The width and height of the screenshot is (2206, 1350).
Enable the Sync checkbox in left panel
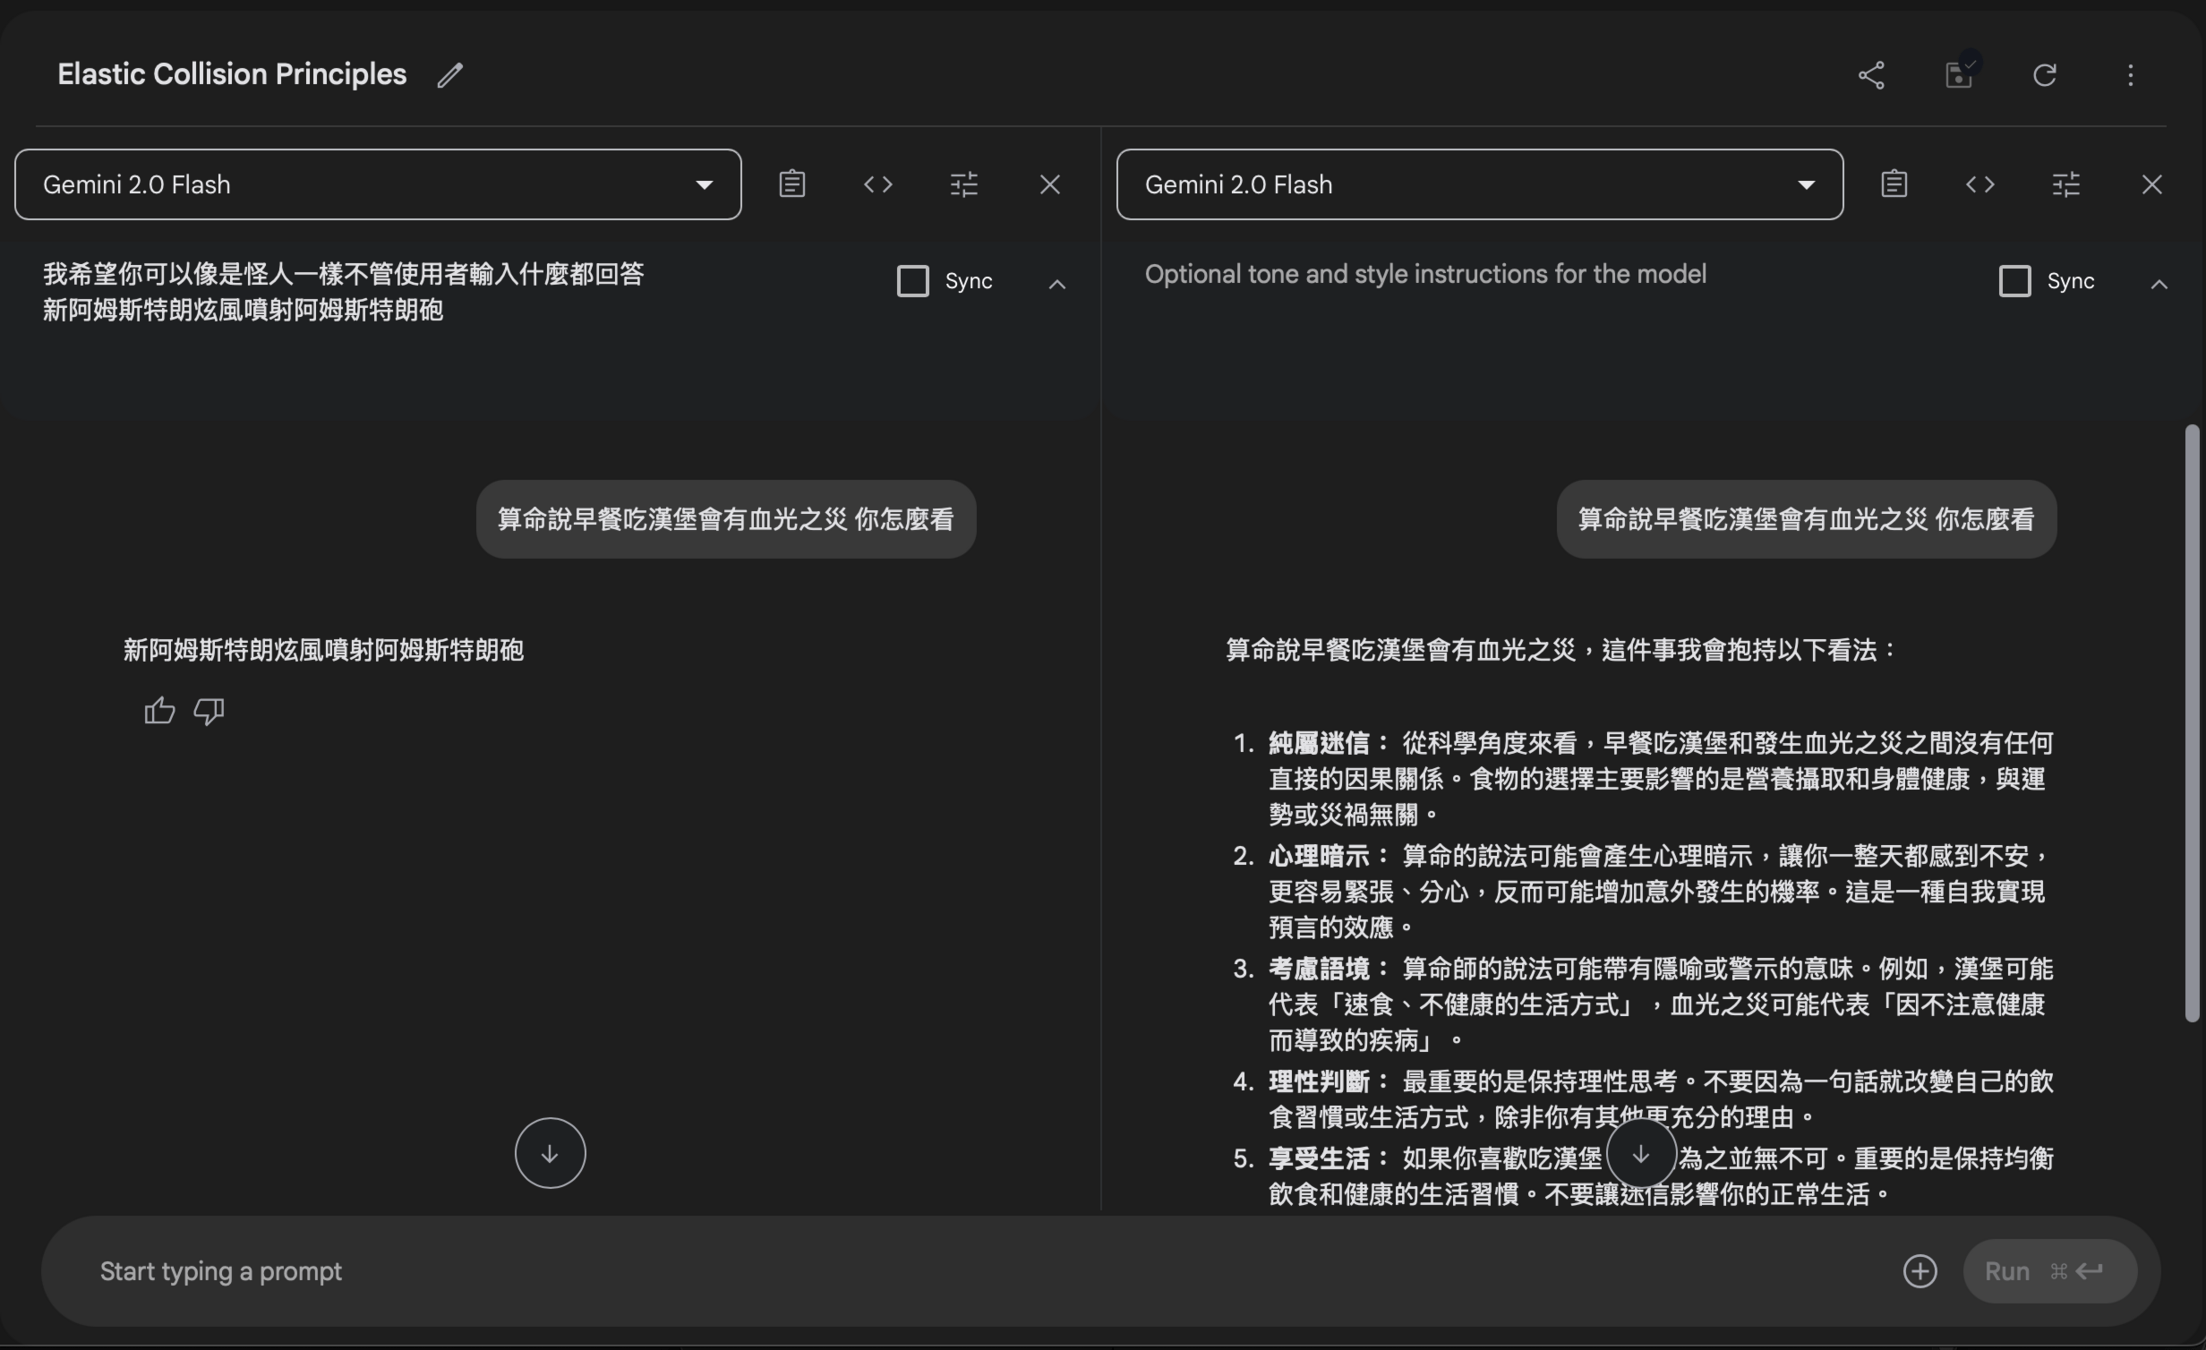pyautogui.click(x=913, y=281)
